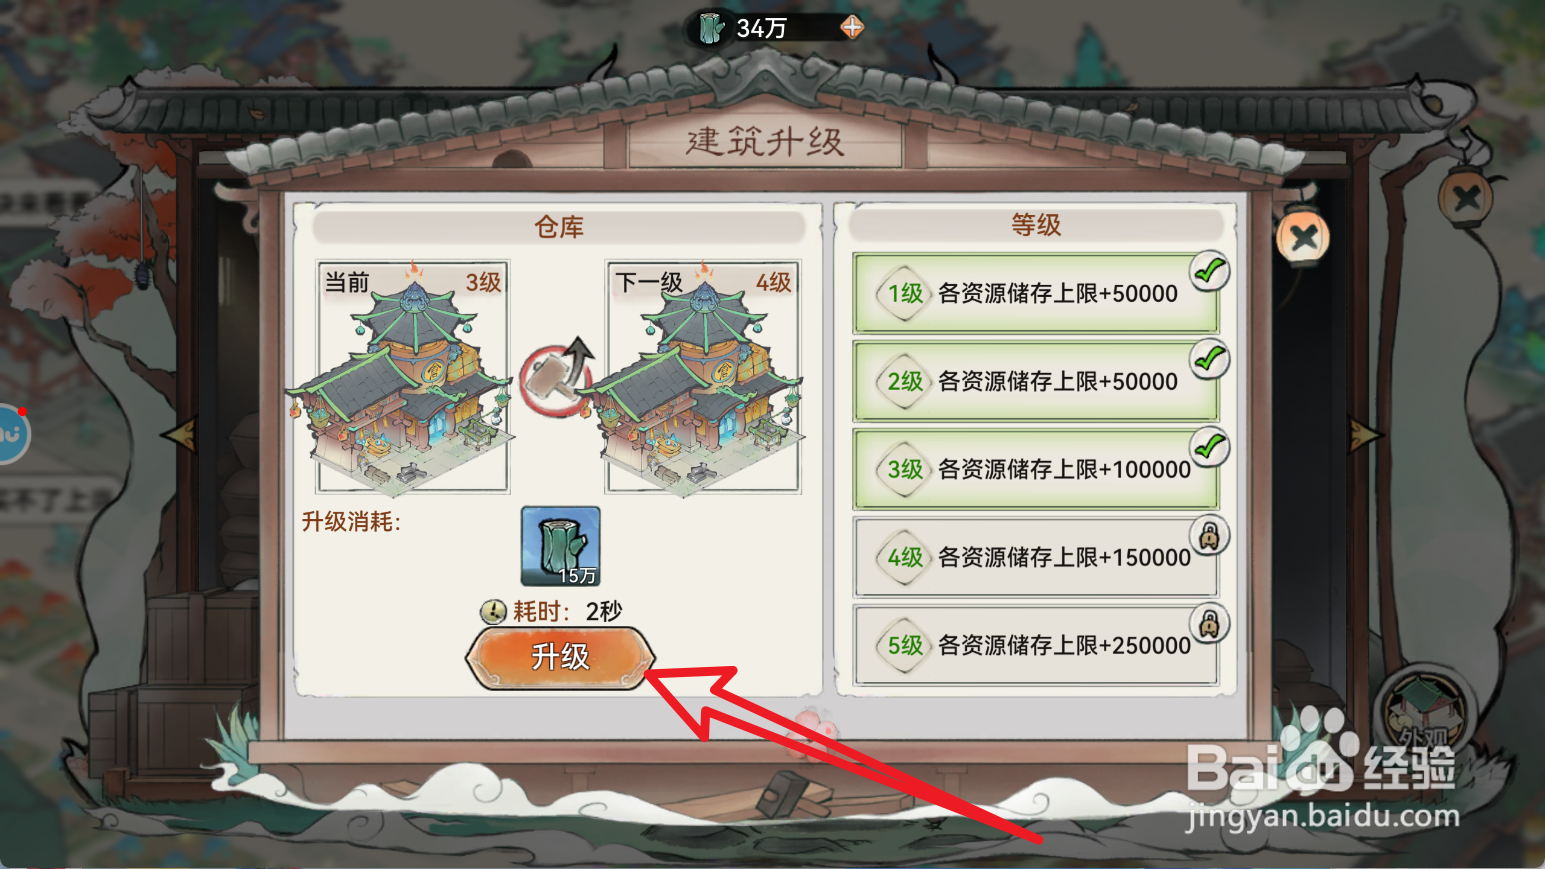Viewport: 1545px width, 869px height.
Task: Tap the plus icon next to 34万
Action: click(852, 27)
